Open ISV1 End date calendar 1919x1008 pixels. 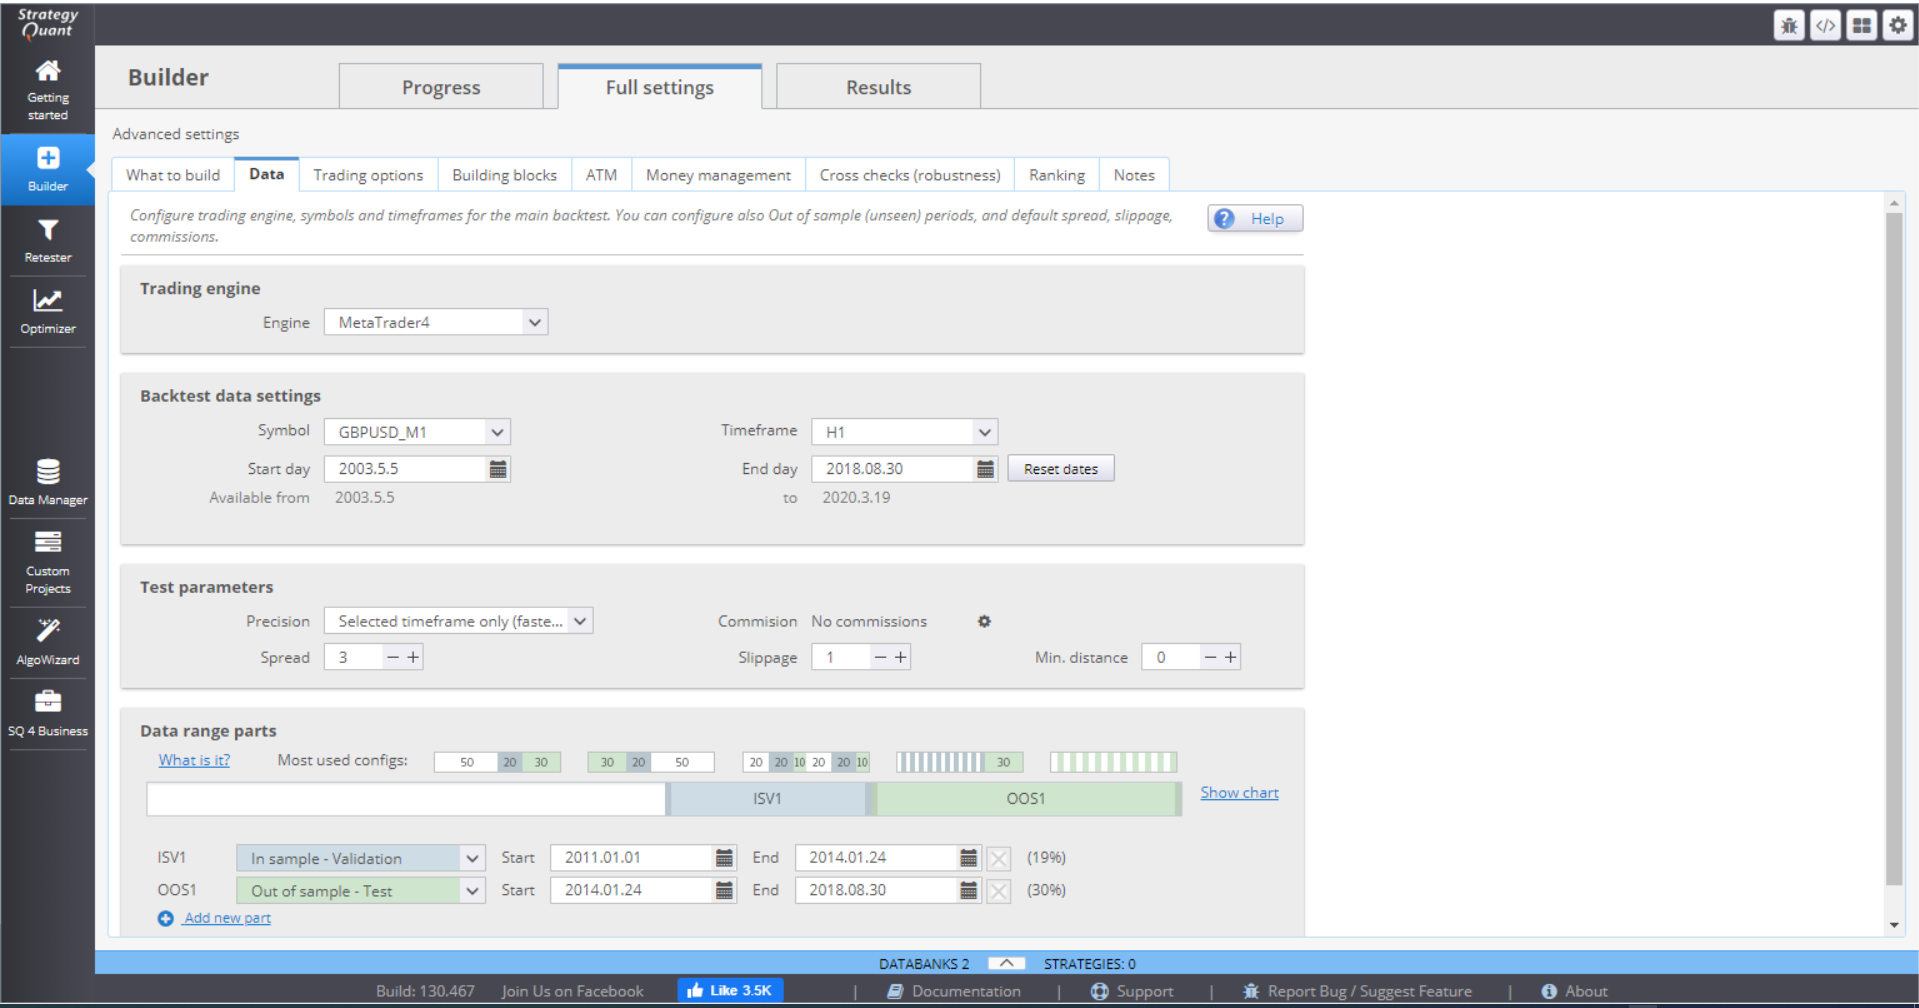[x=968, y=858]
